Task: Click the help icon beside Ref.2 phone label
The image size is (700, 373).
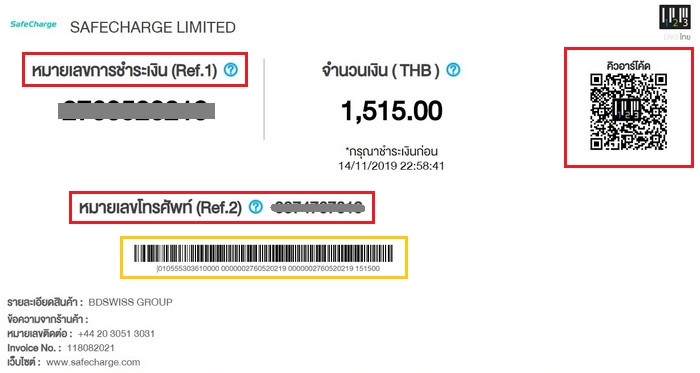Action: point(256,207)
